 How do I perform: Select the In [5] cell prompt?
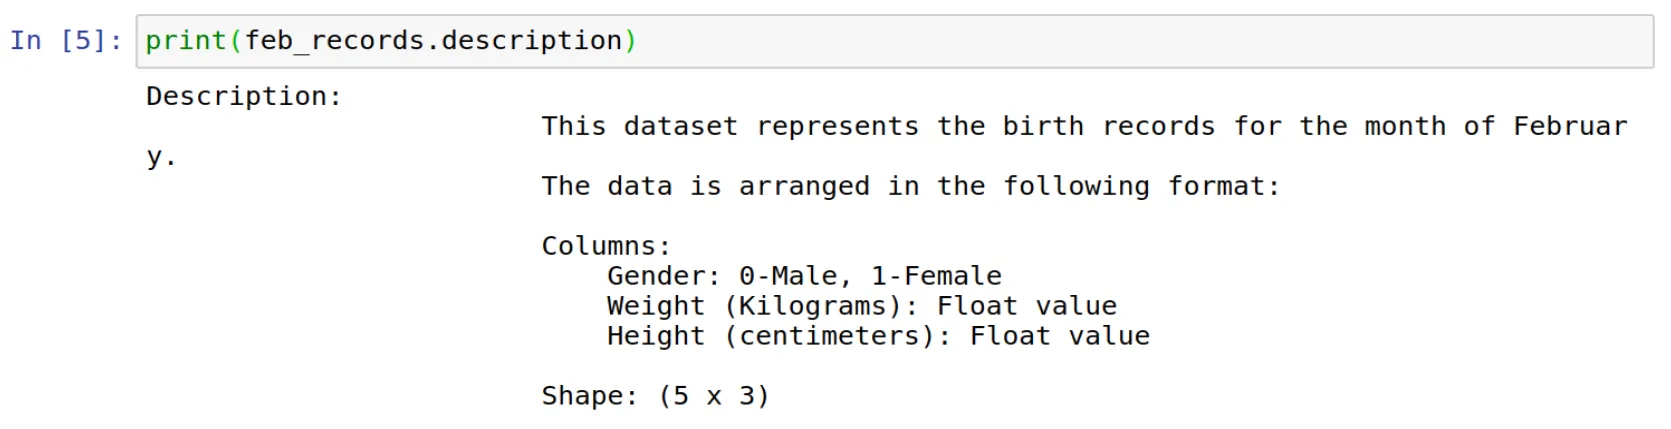coord(66,41)
